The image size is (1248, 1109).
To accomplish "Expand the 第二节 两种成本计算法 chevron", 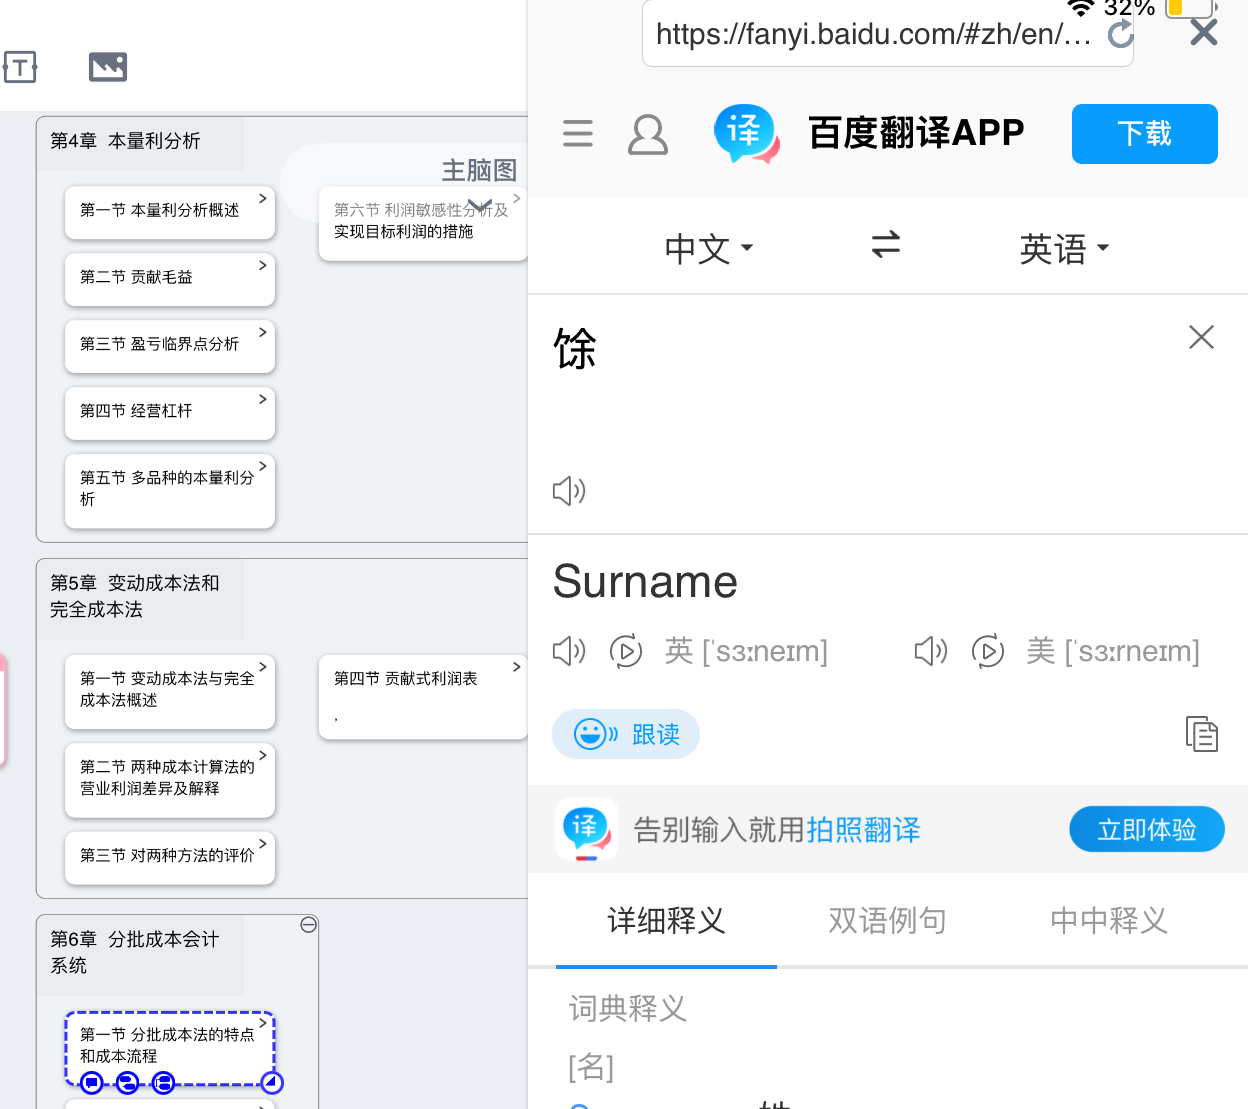I will [x=263, y=755].
